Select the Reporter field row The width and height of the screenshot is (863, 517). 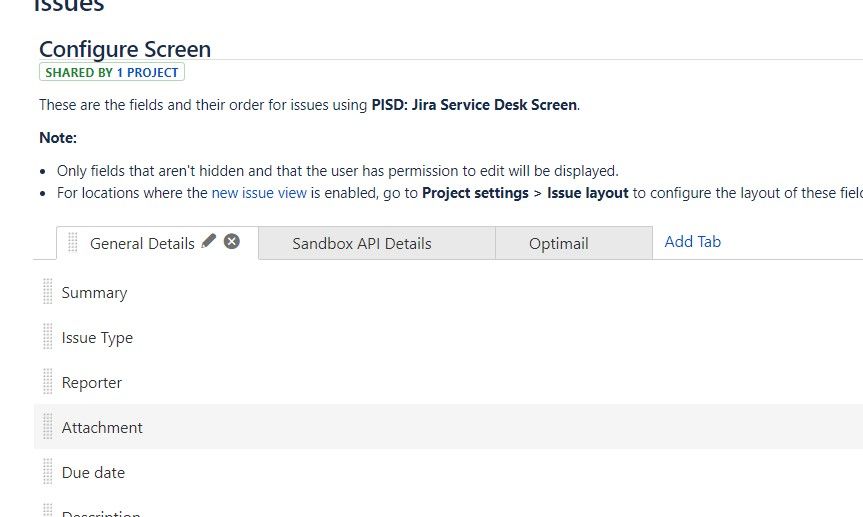click(448, 382)
